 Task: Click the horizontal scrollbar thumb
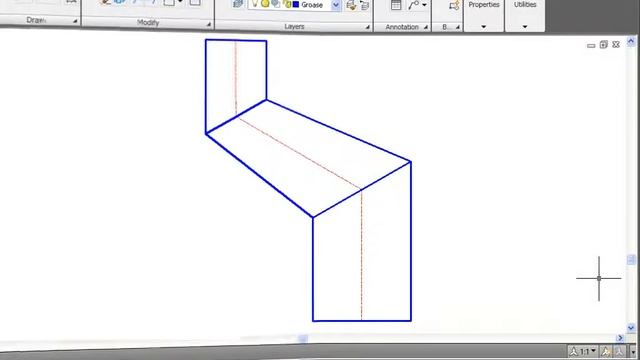point(302,338)
